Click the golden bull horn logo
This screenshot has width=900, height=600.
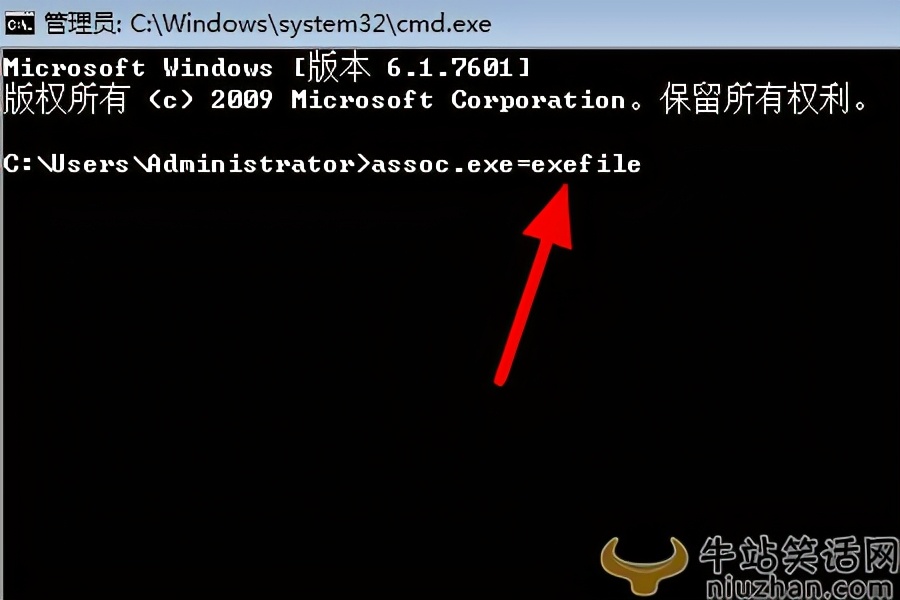[644, 564]
